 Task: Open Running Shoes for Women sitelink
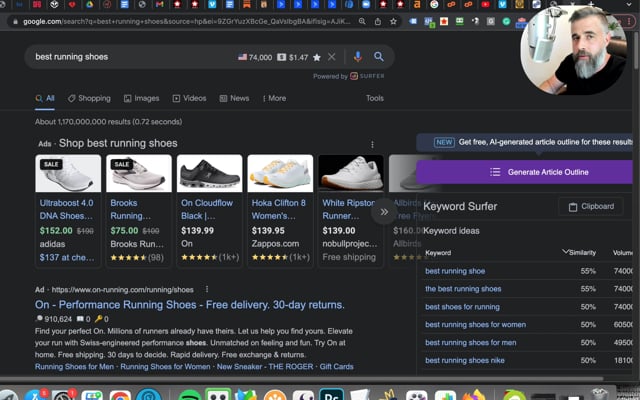165,367
